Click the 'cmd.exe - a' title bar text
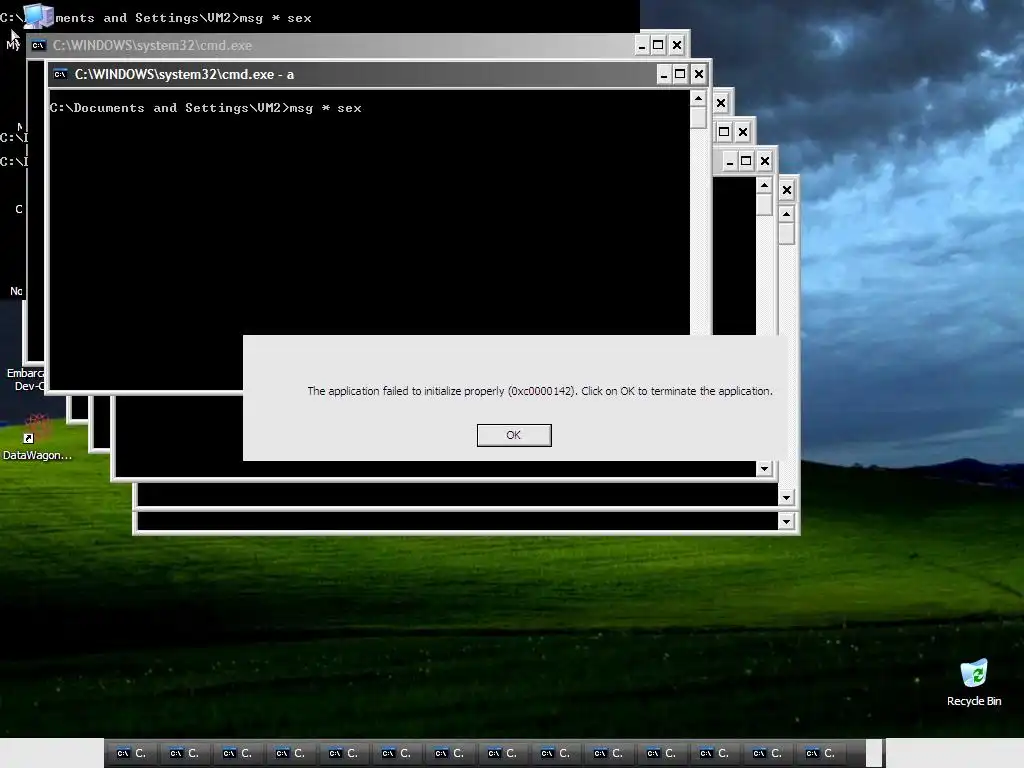 point(184,74)
